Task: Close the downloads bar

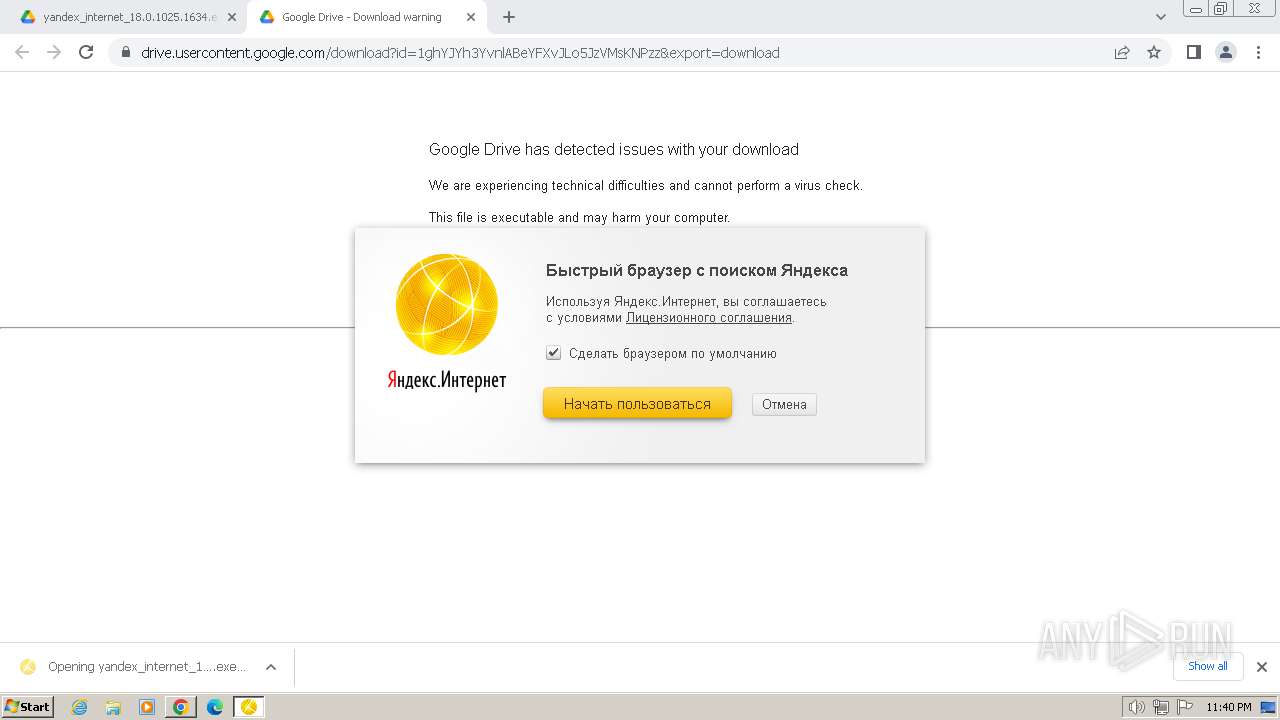Action: [x=1262, y=667]
